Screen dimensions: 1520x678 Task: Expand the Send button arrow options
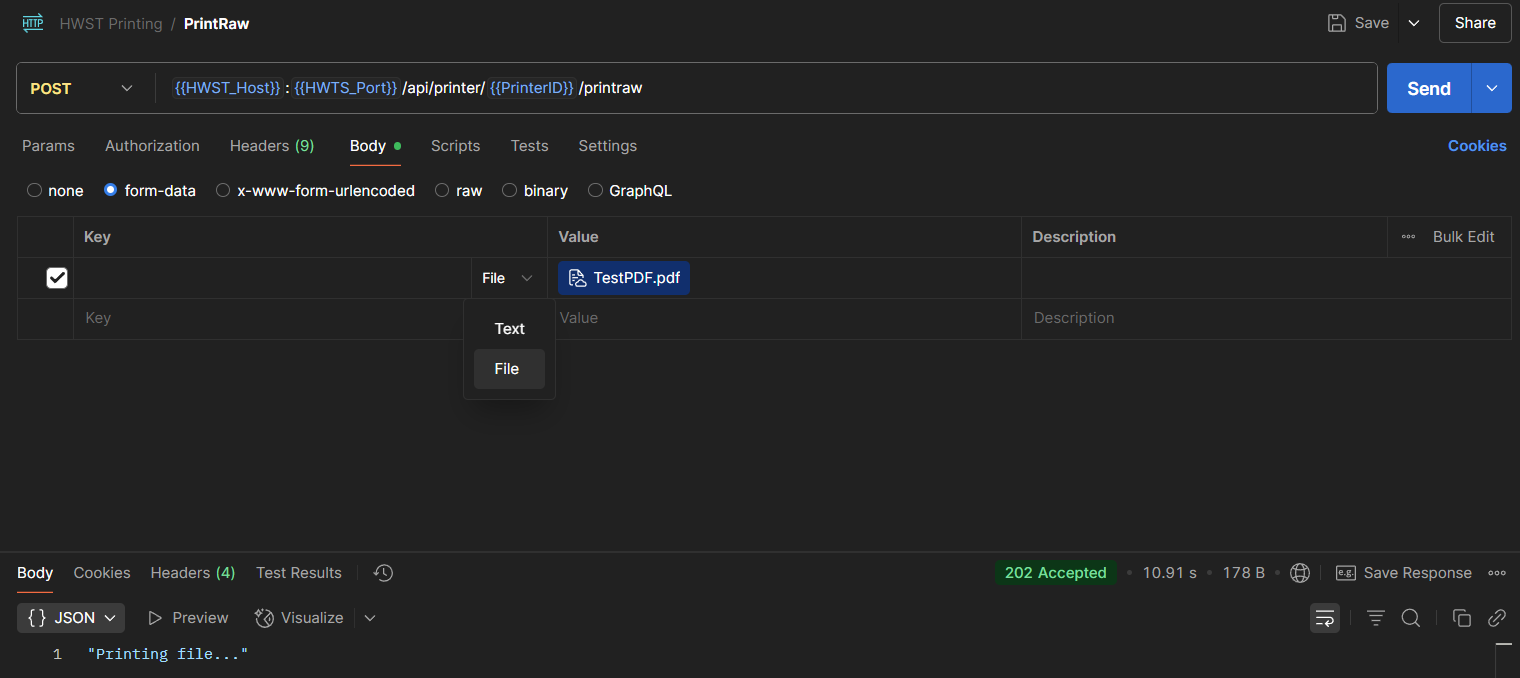coord(1491,88)
